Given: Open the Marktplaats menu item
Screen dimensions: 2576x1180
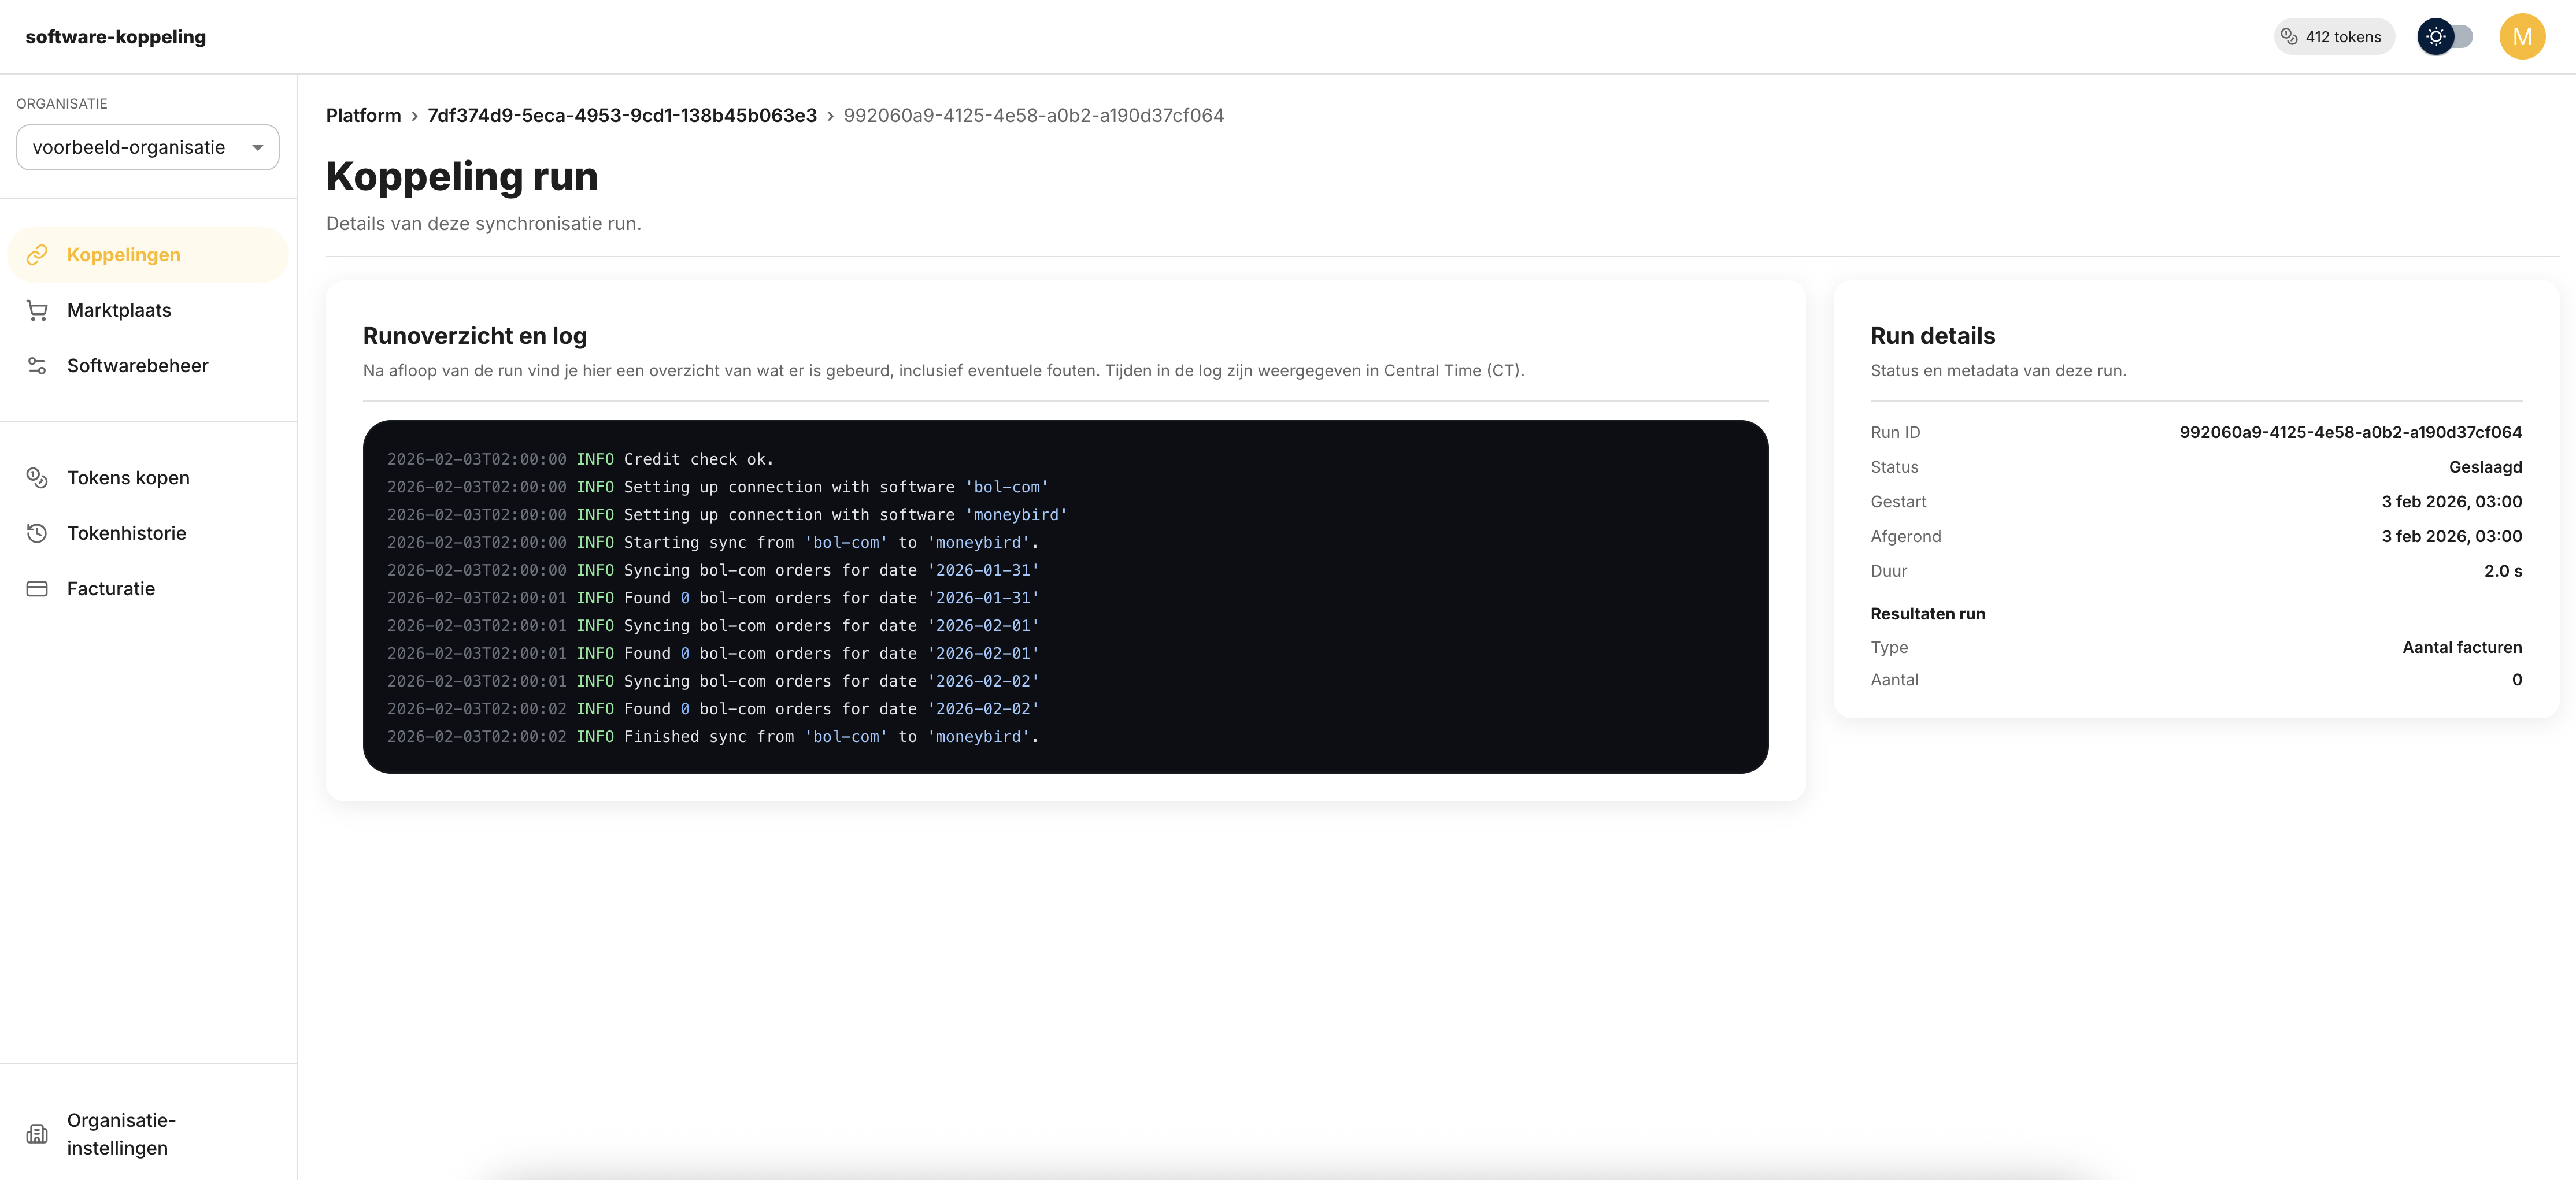Looking at the screenshot, I should coord(119,311).
